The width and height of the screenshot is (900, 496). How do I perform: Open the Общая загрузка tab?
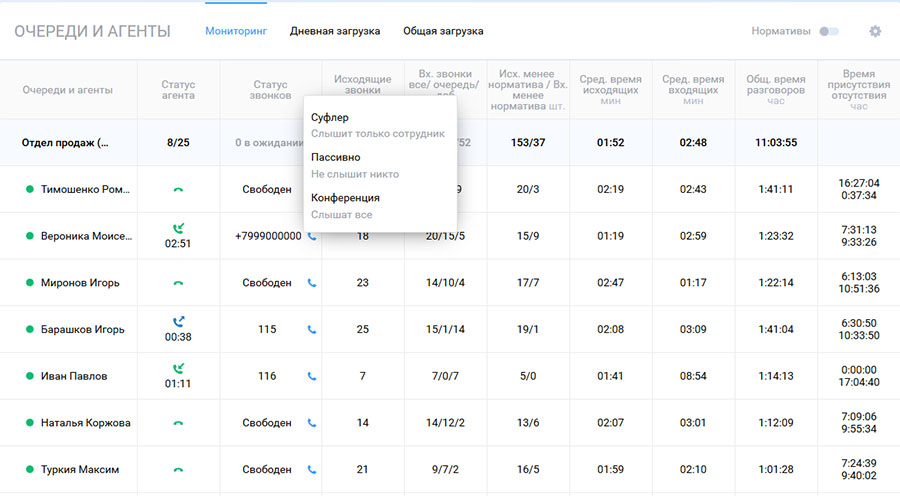click(443, 31)
